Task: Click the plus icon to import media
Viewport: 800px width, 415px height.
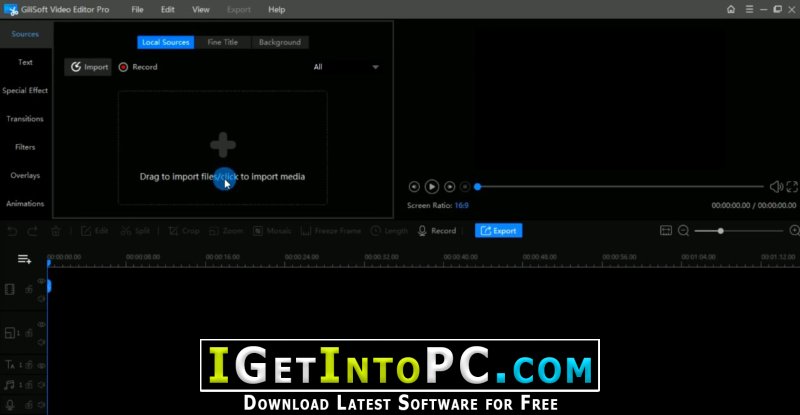Action: pyautogui.click(x=223, y=145)
